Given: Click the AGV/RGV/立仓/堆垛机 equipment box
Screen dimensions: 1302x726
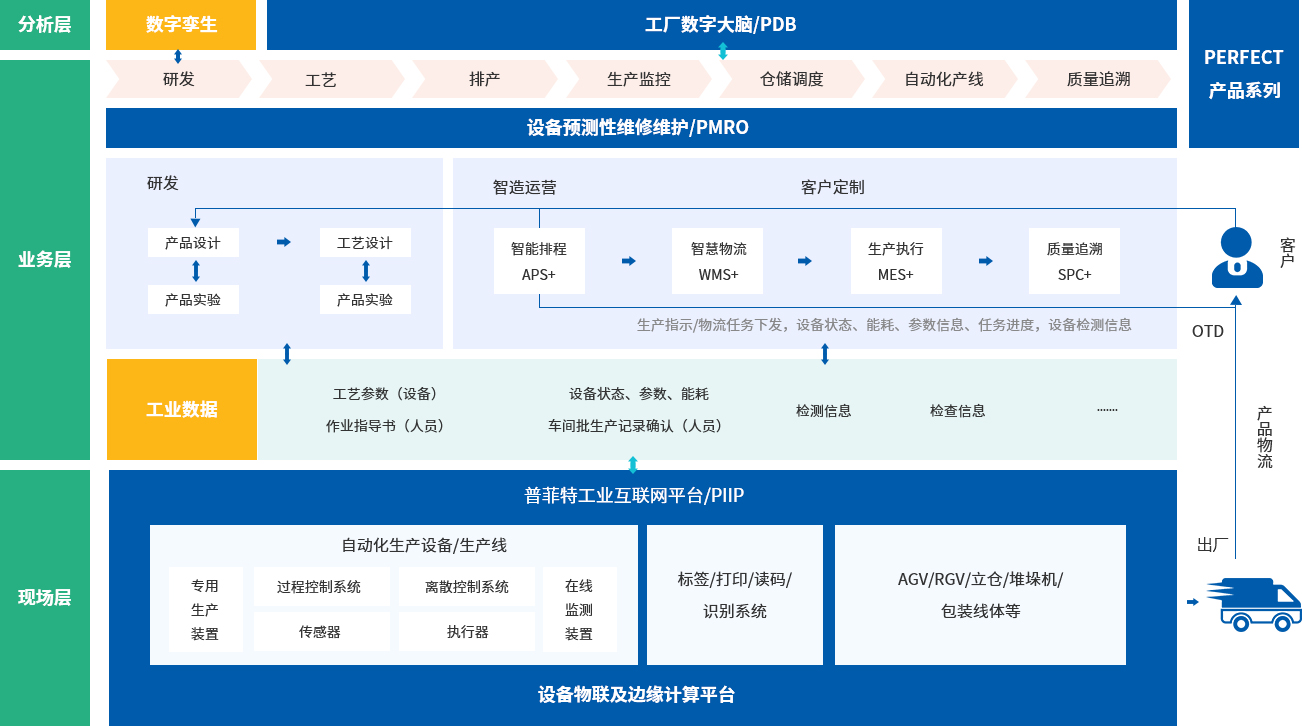Looking at the screenshot, I should pyautogui.click(x=980, y=595).
